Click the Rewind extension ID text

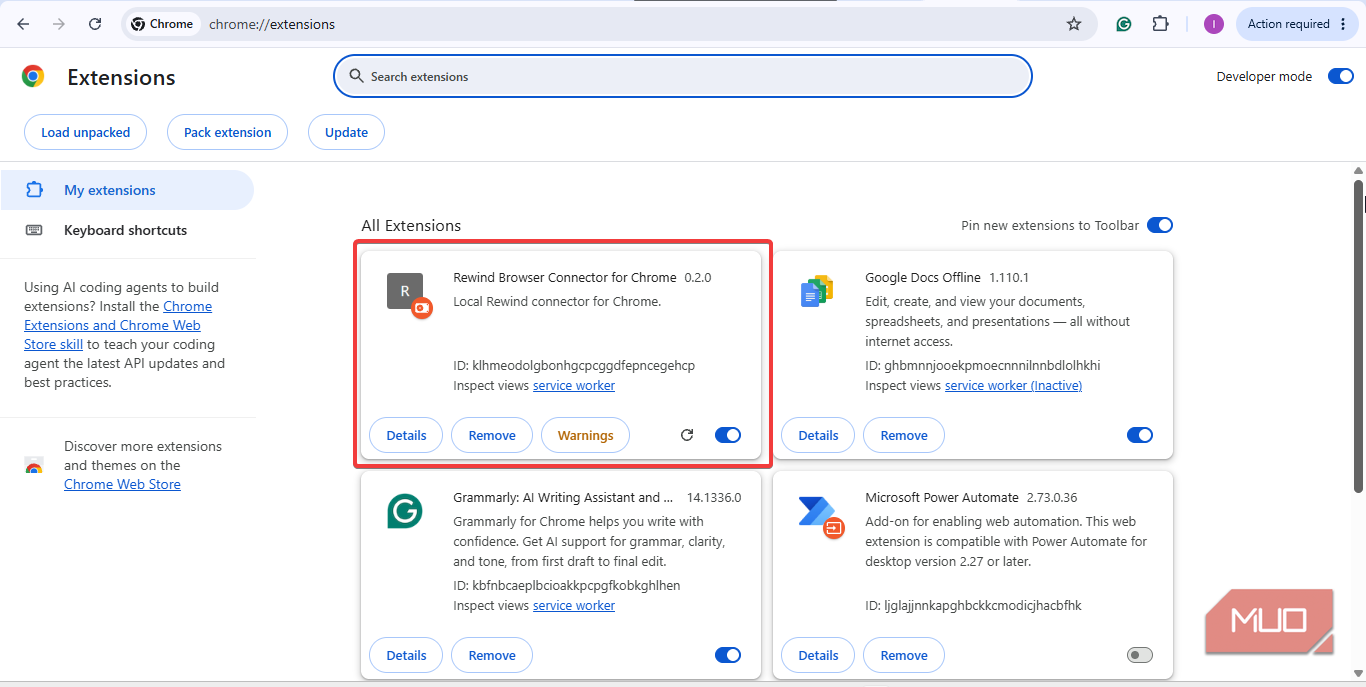[x=574, y=365]
